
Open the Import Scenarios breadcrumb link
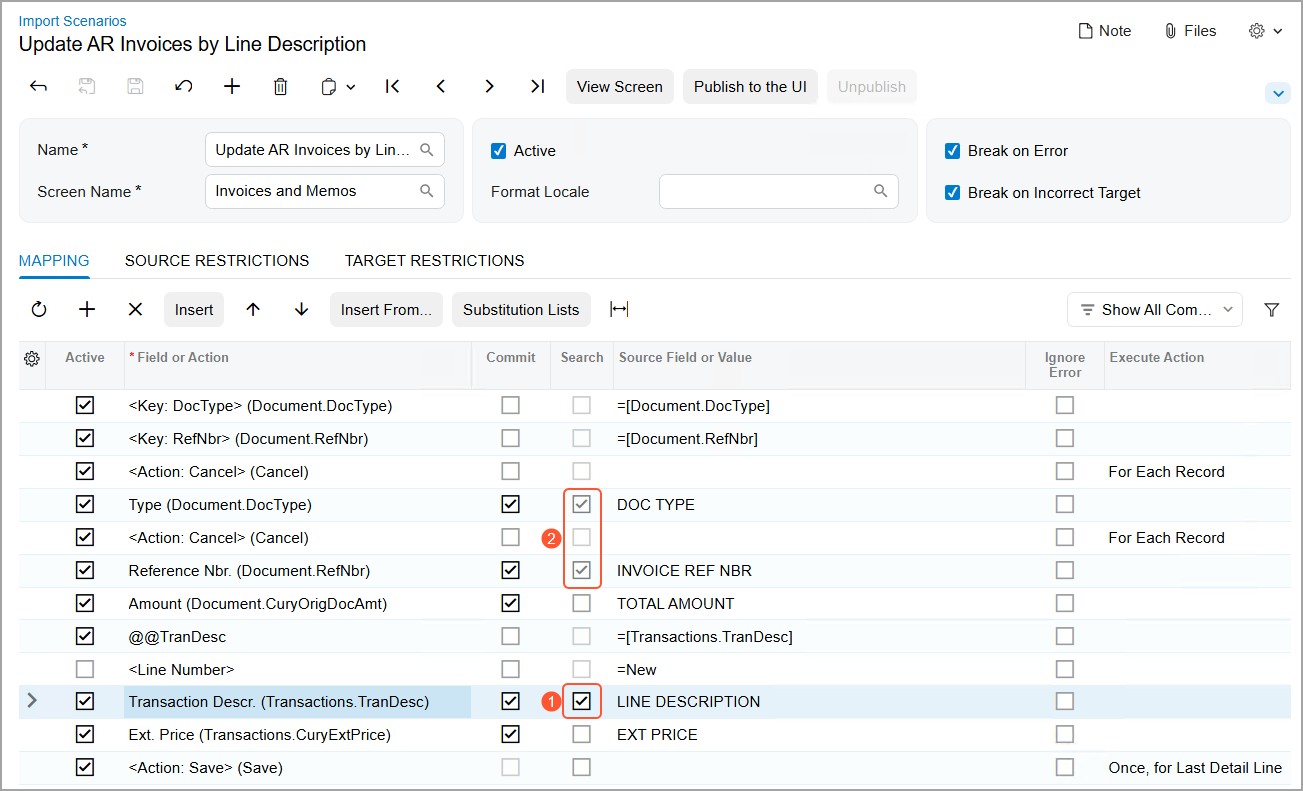coord(73,21)
